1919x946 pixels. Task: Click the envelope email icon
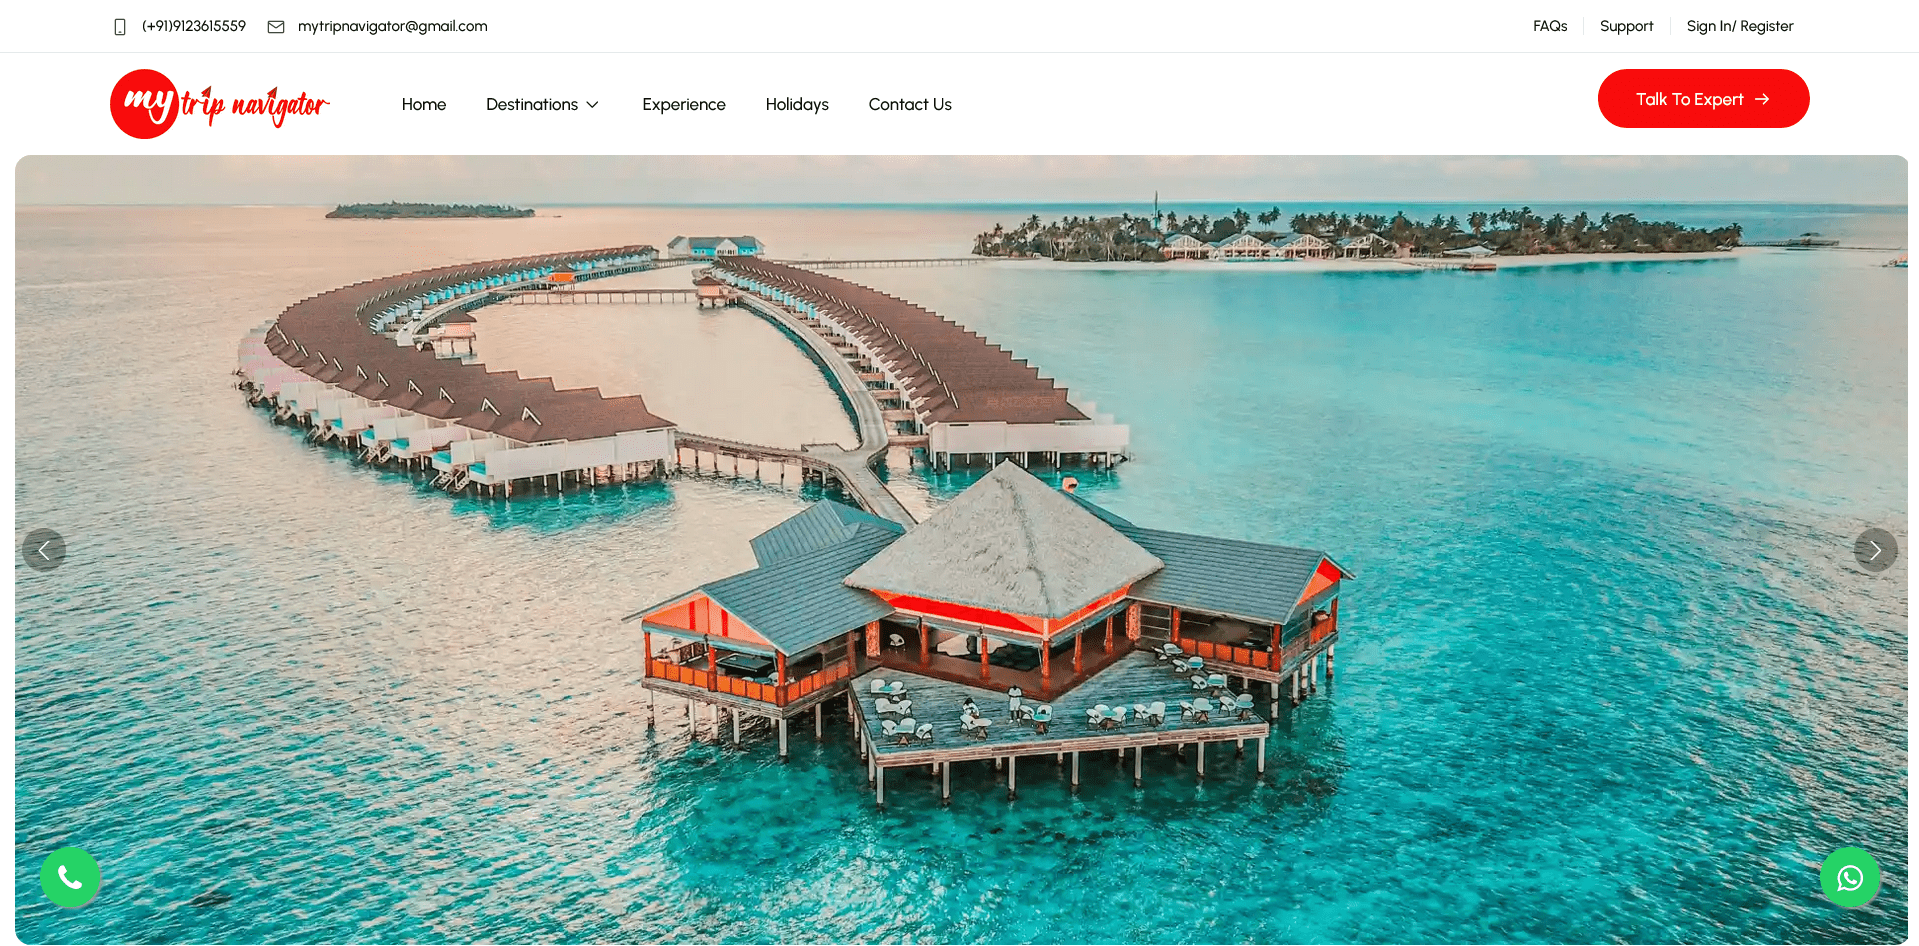point(276,27)
